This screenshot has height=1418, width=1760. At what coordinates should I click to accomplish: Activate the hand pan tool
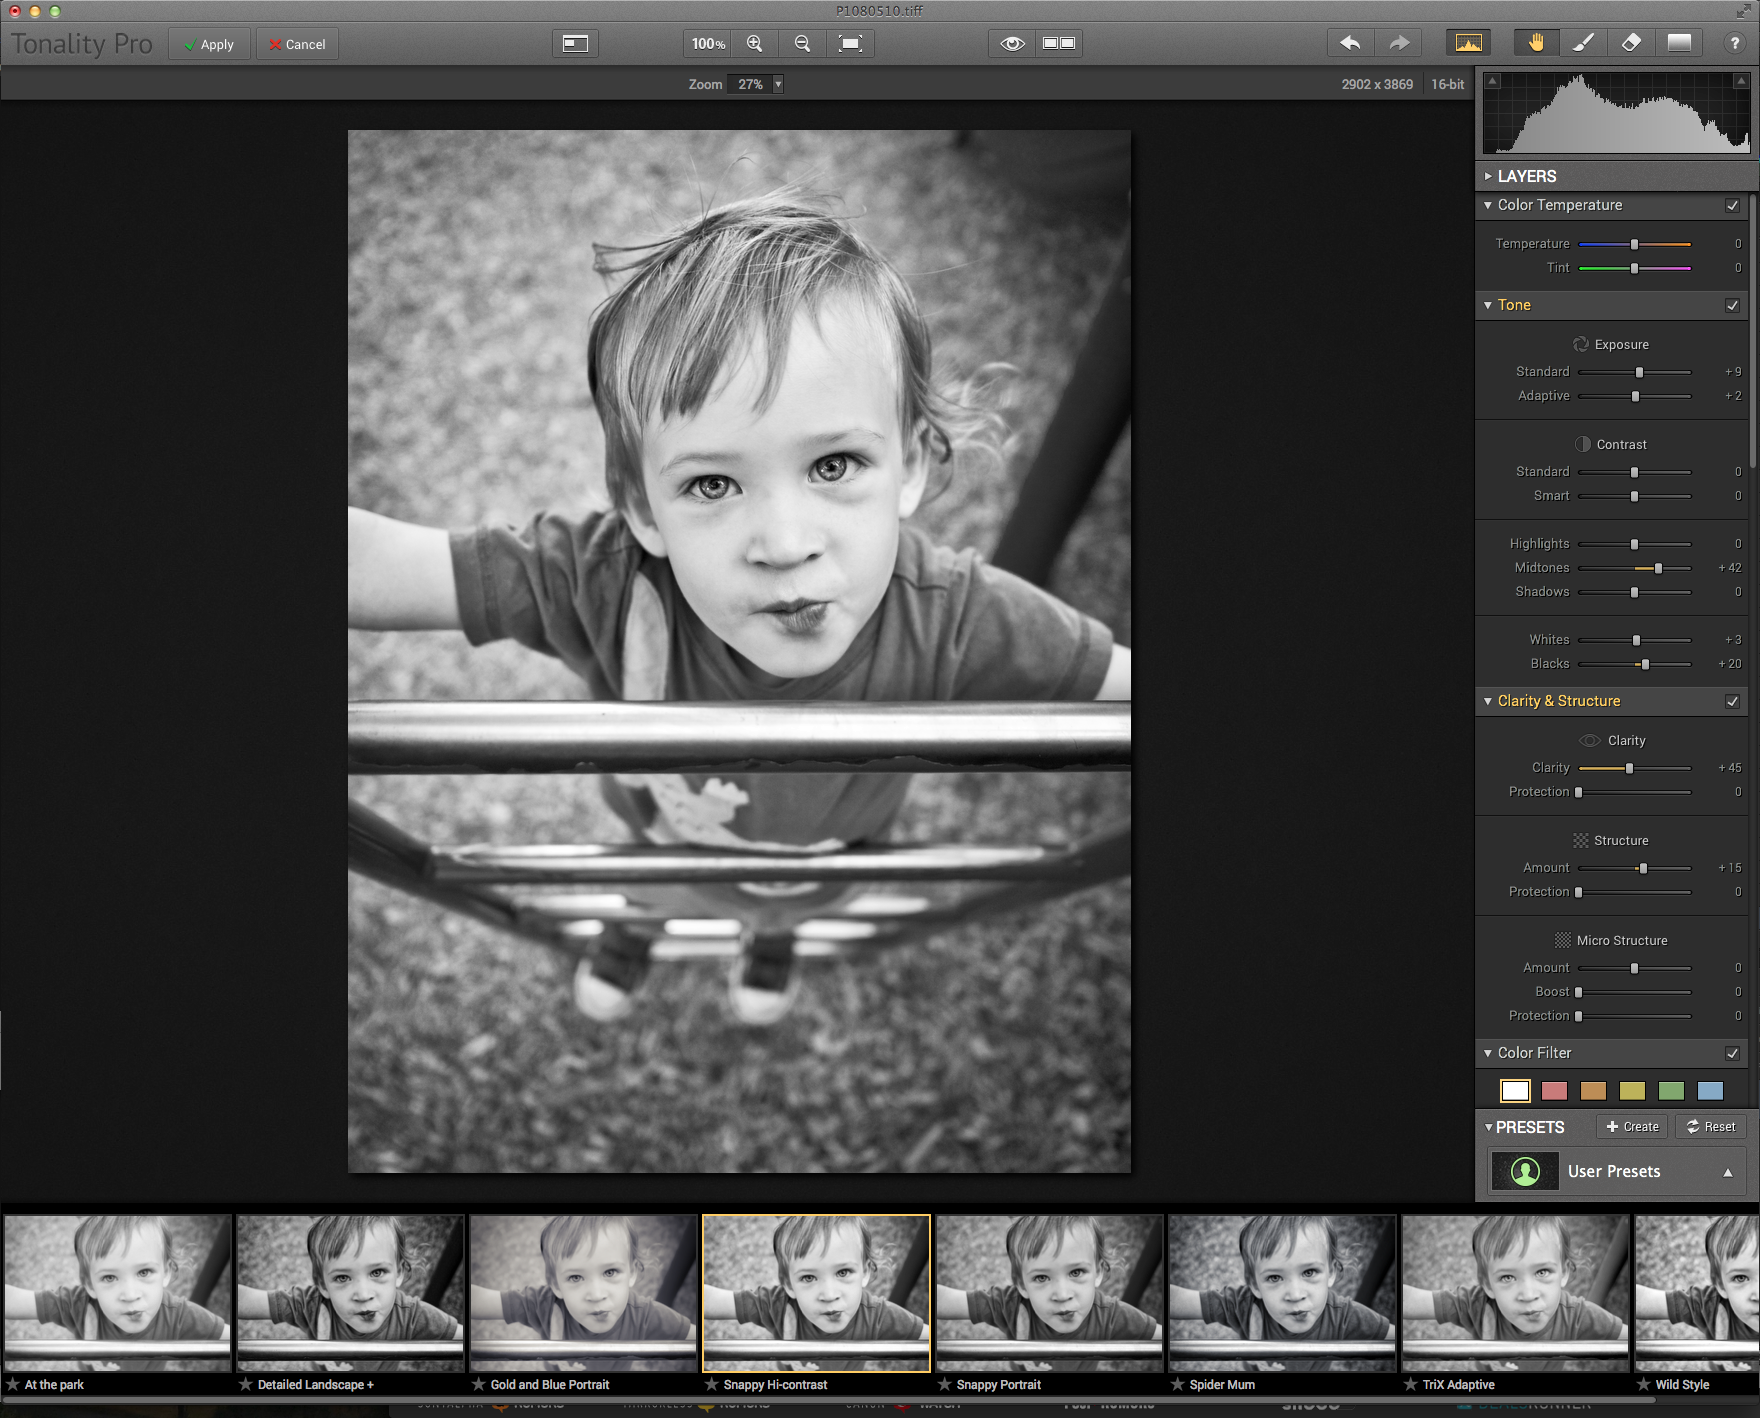[1535, 43]
